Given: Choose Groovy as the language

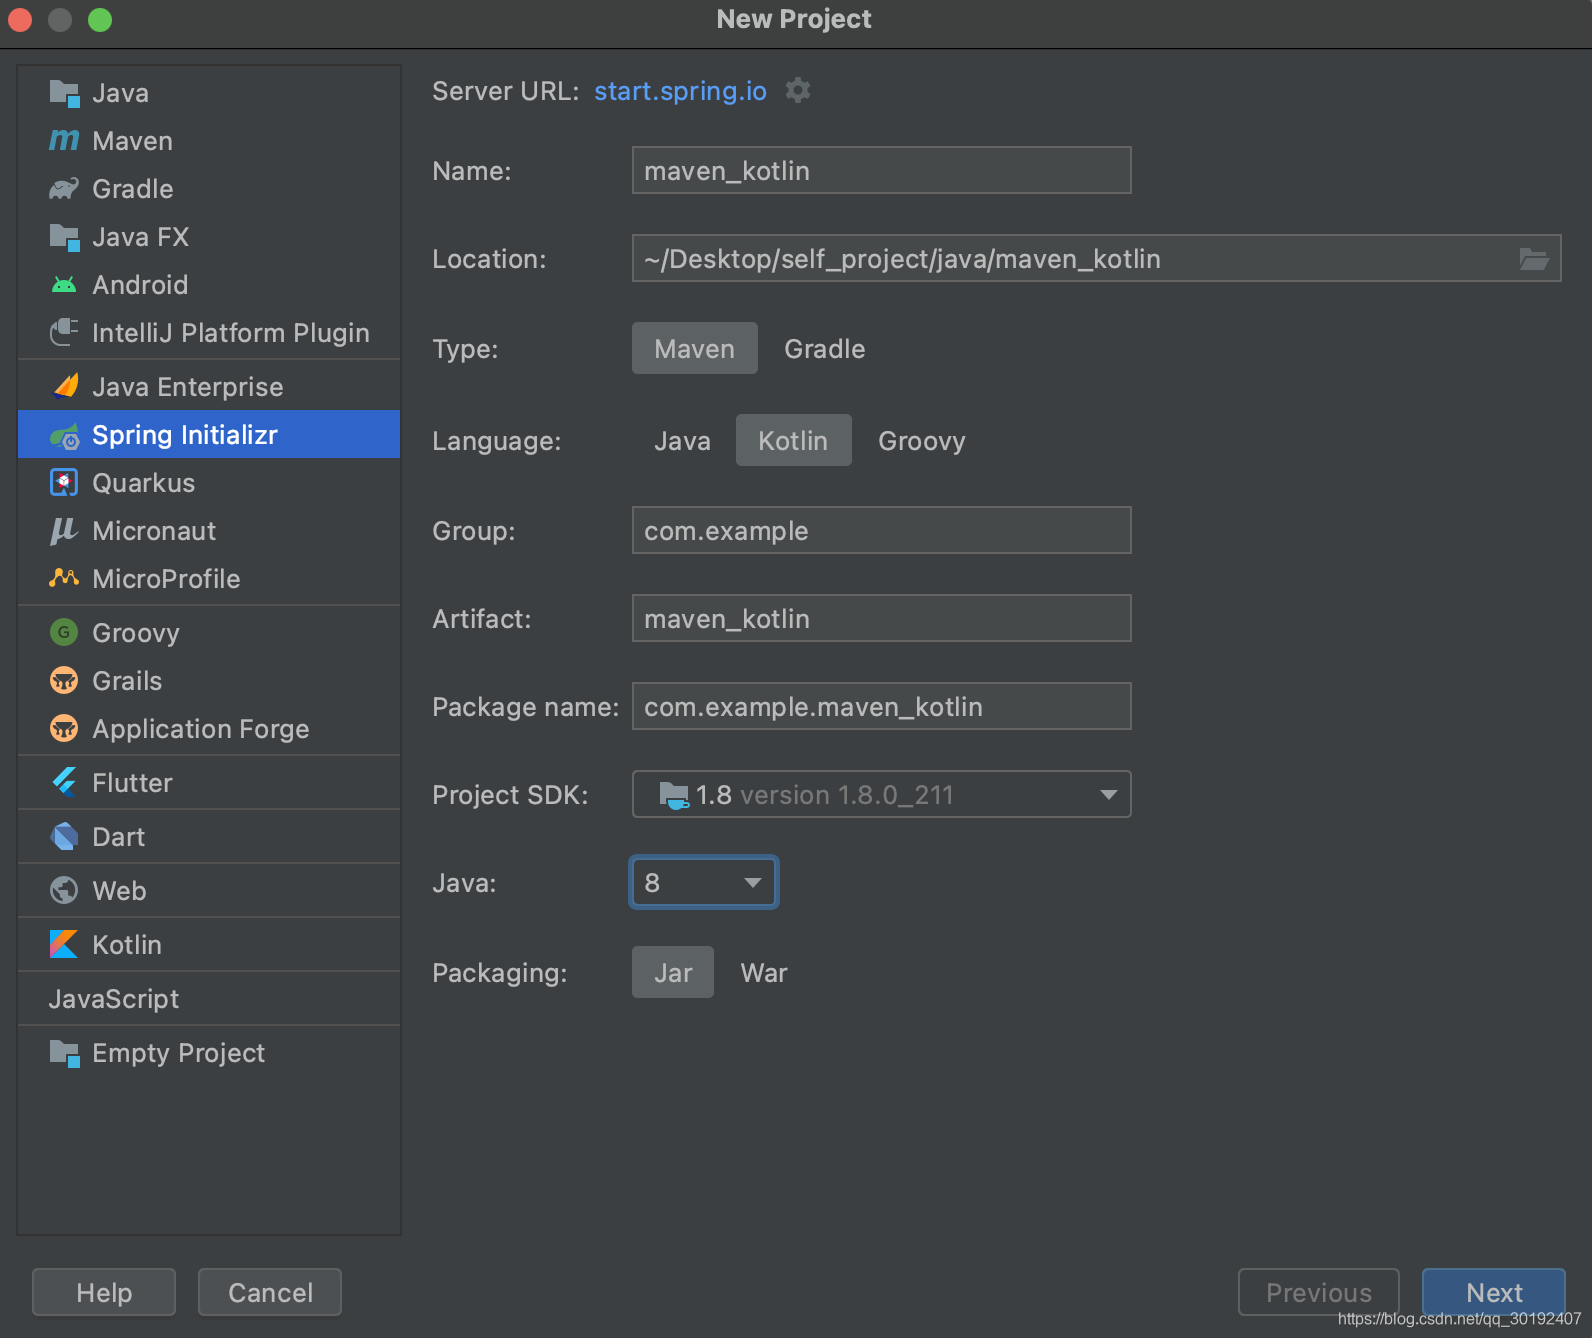Looking at the screenshot, I should 921,440.
